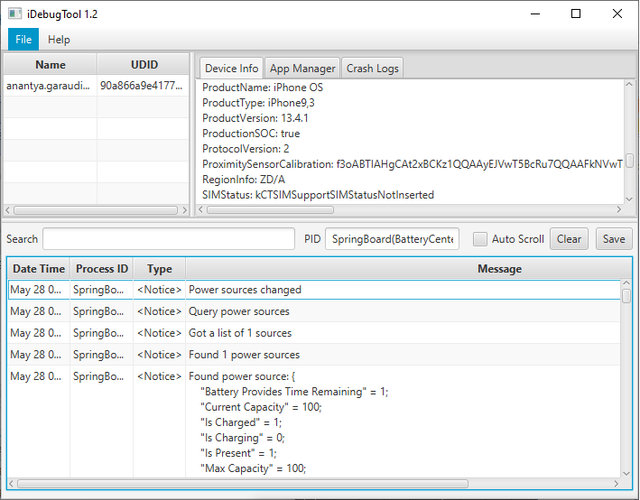Select the 'Found 1 power sources' row
640x500 pixels.
(x=314, y=355)
